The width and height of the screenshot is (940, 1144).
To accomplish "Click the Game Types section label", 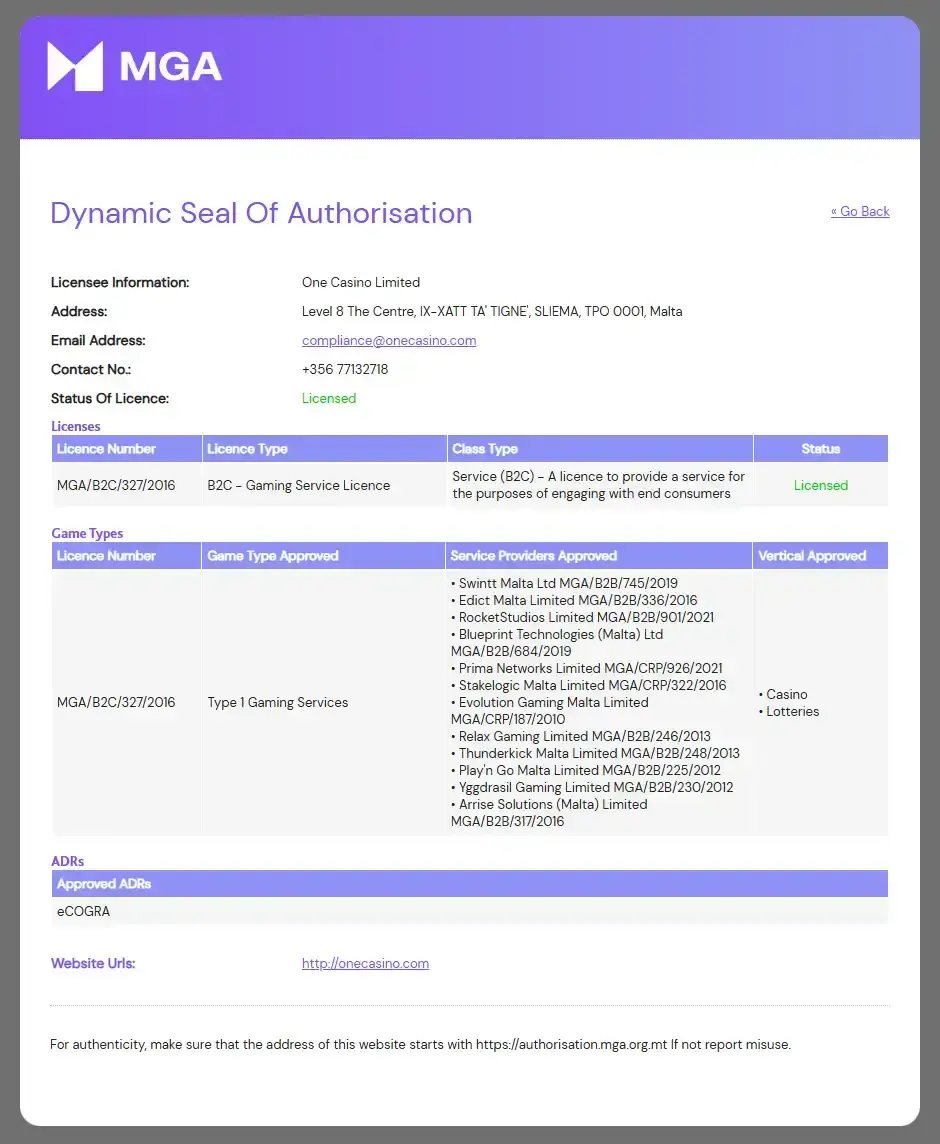I will 87,533.
